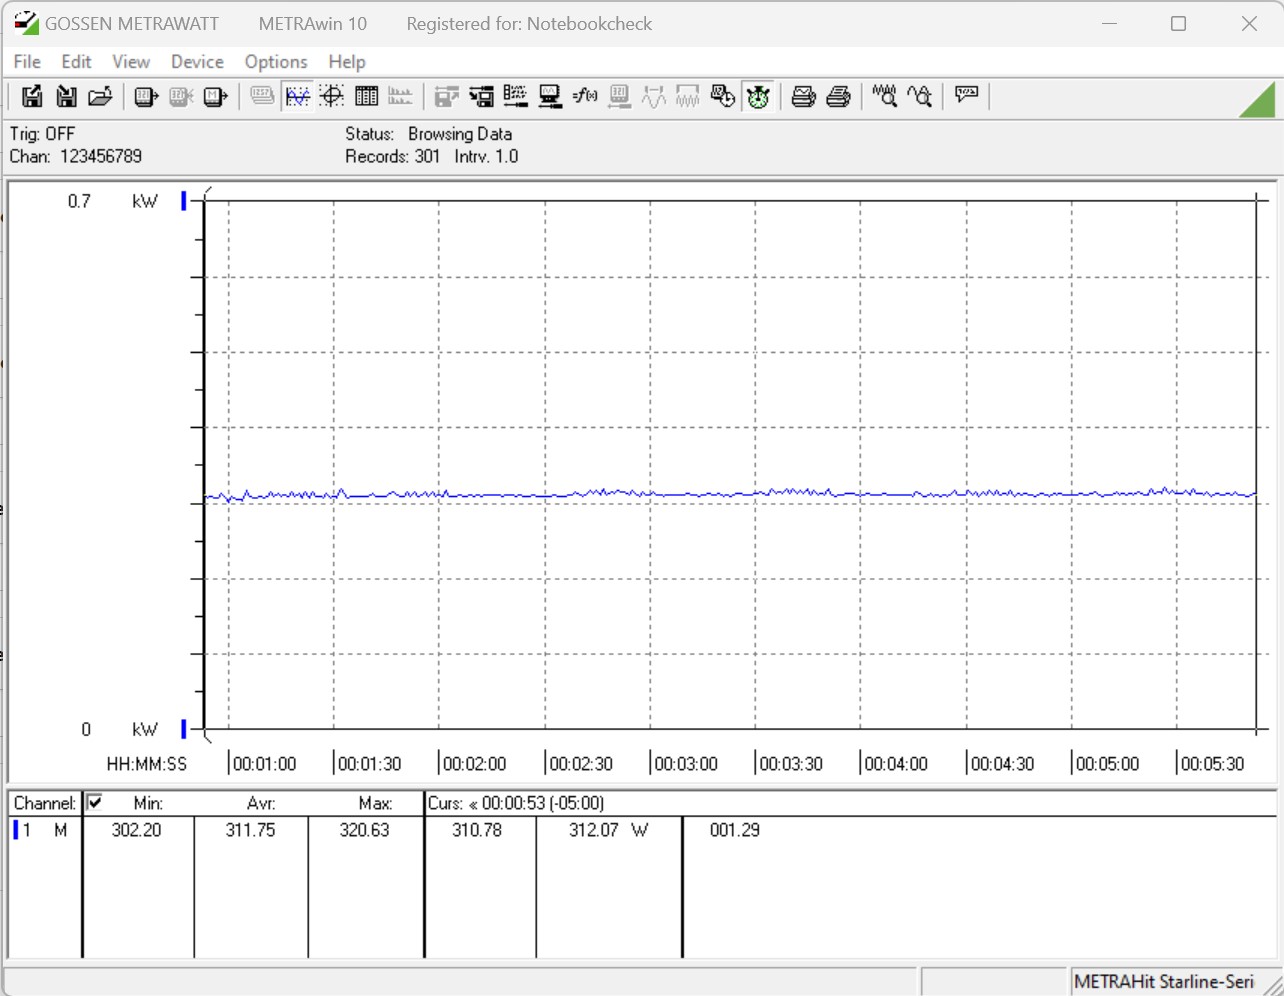
Task: Open a saved measurement file via folder icon
Action: (100, 96)
